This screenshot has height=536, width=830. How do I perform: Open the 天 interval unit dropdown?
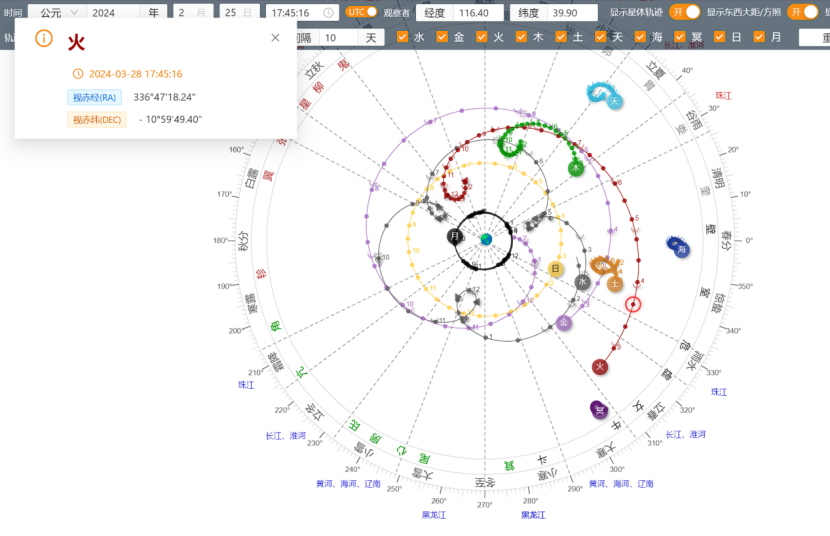coord(370,37)
